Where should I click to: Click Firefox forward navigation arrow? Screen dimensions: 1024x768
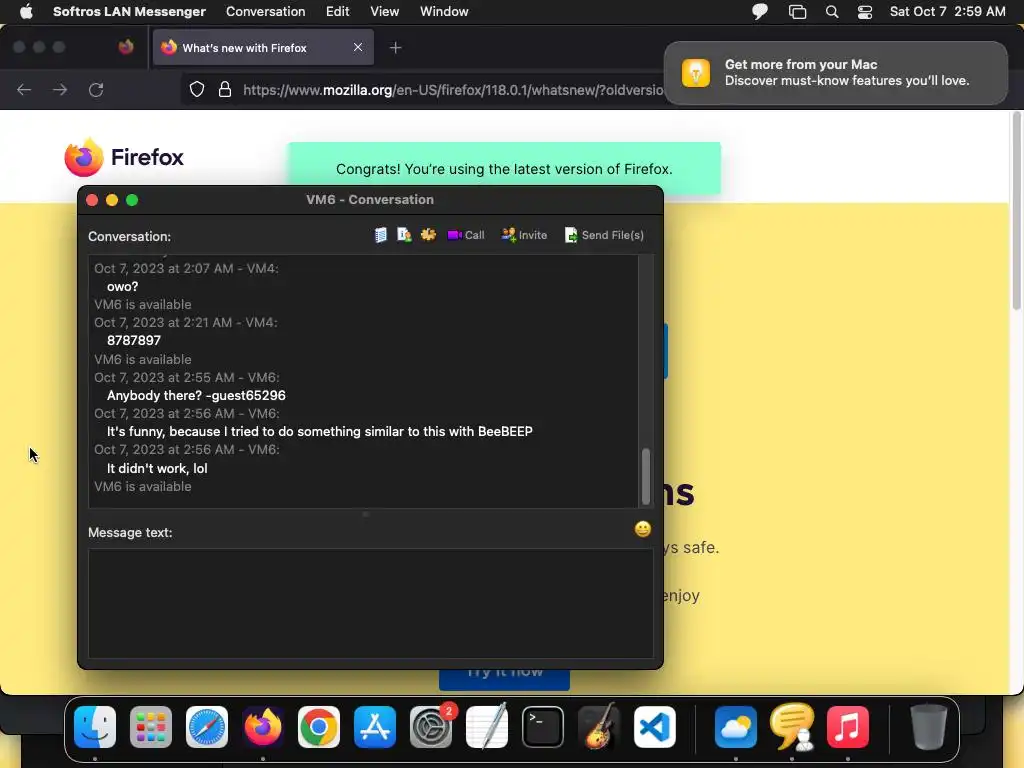coord(60,89)
